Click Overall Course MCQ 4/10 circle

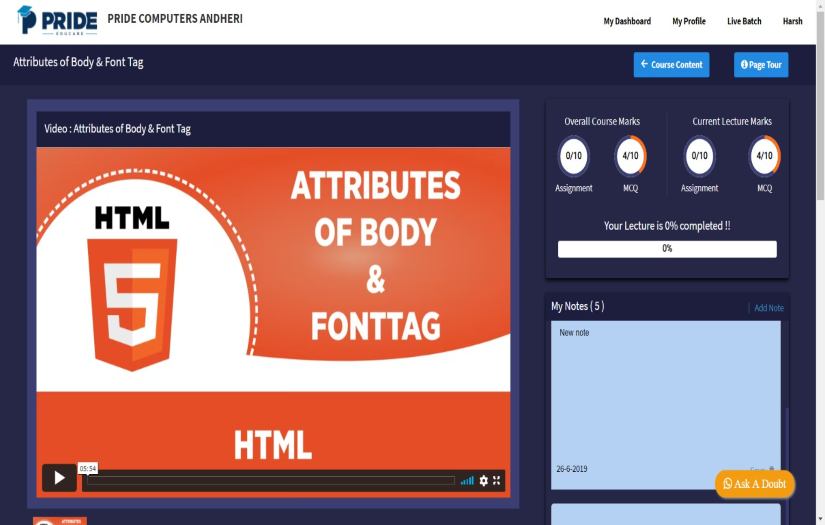(x=630, y=156)
